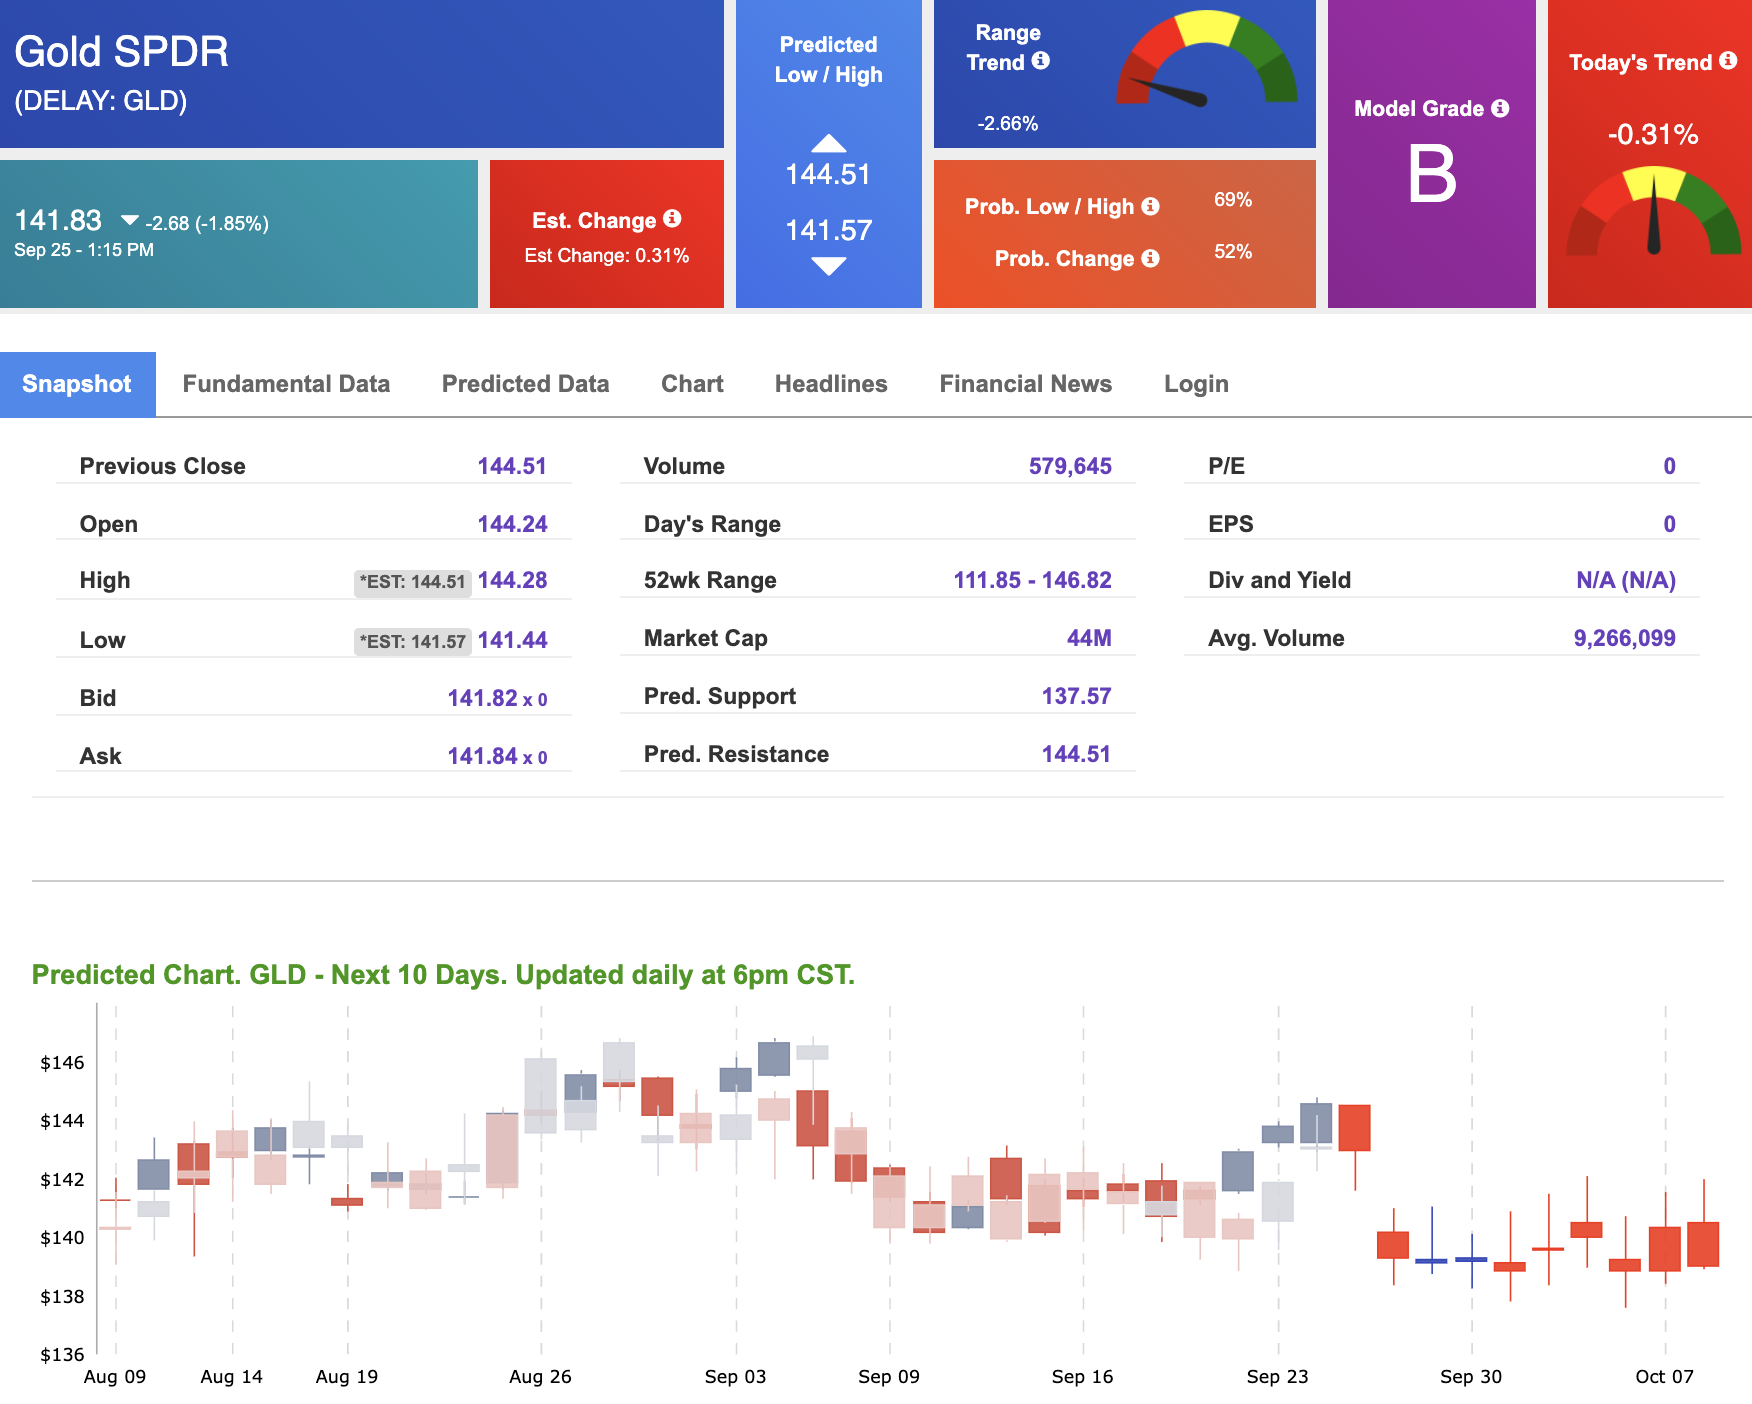Viewport: 1752px width, 1404px height.
Task: Click the 52wk Range value 111.85 - 146.82
Action: click(1032, 580)
